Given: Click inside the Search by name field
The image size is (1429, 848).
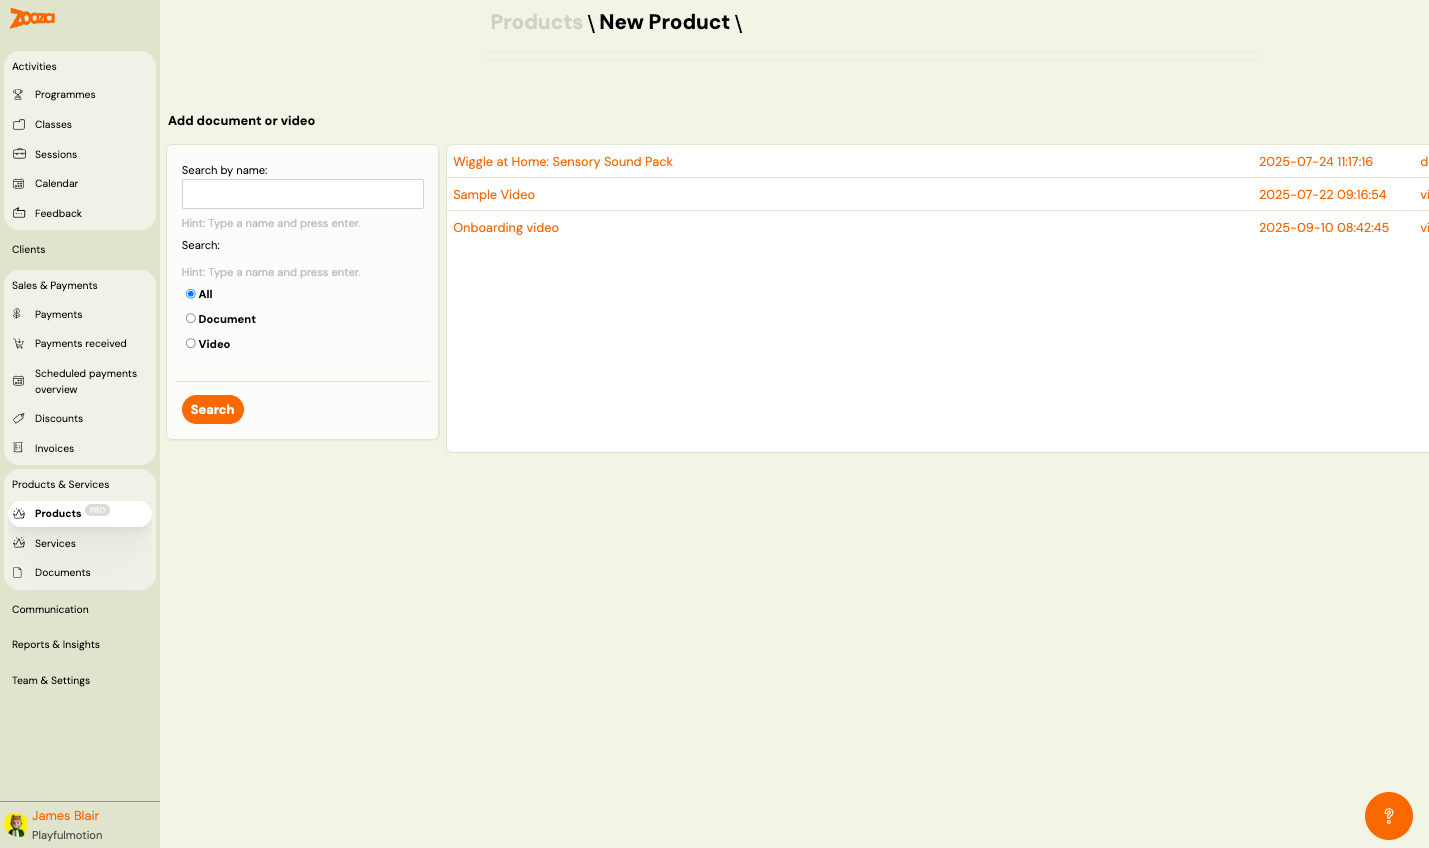Looking at the screenshot, I should tap(302, 193).
